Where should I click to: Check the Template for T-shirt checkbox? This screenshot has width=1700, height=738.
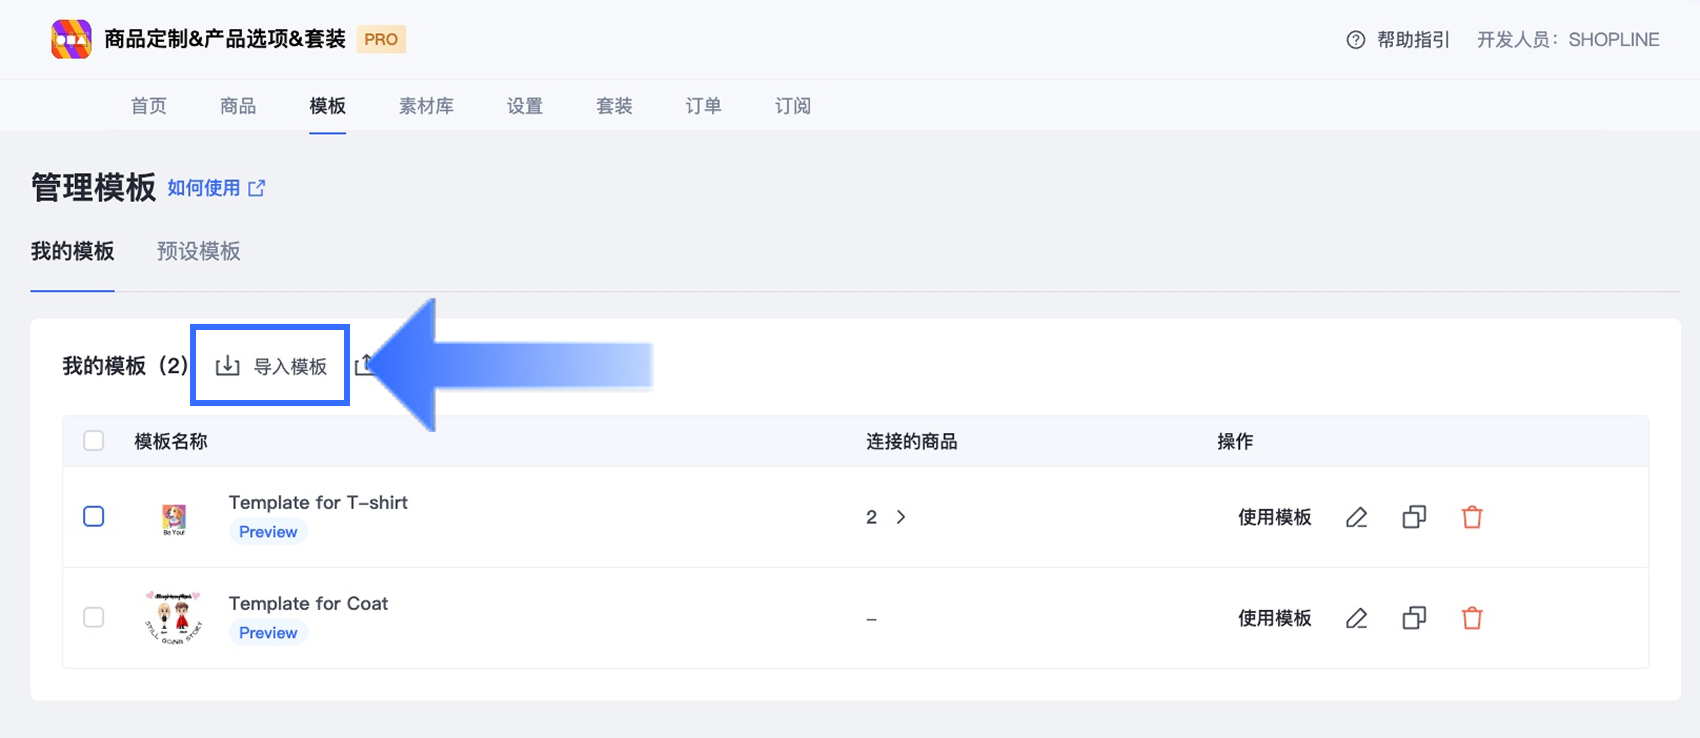point(94,517)
